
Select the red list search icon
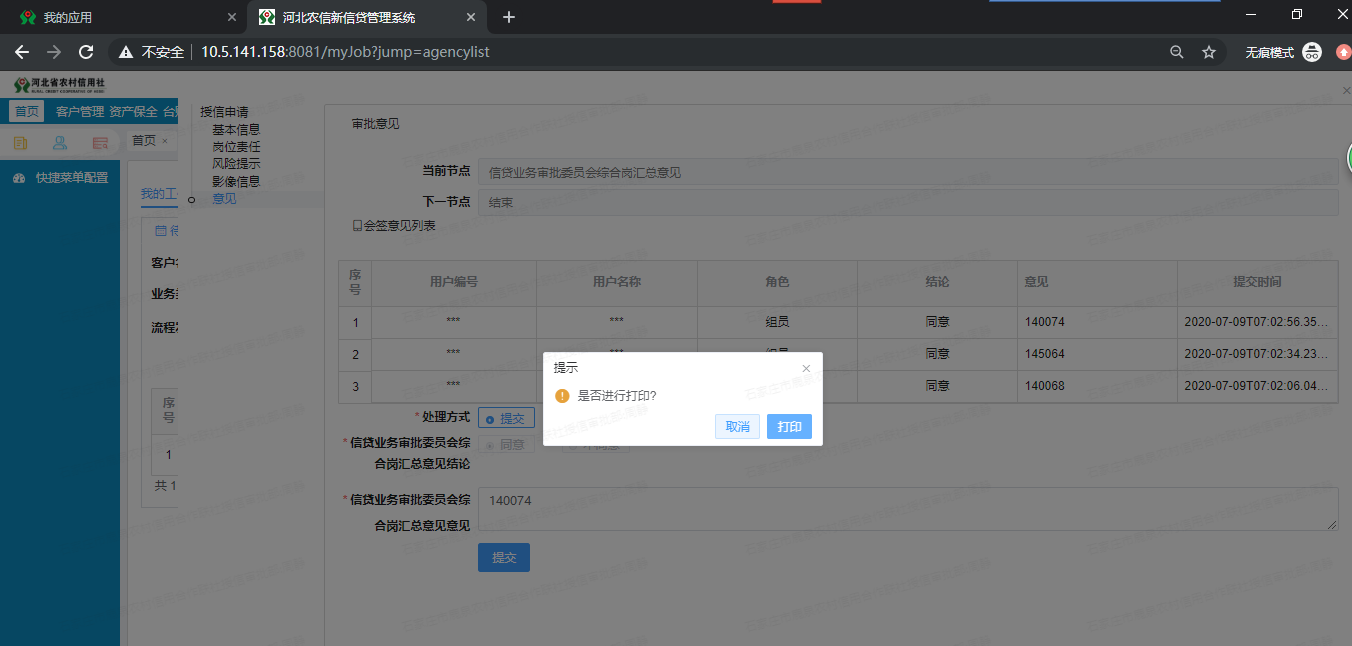(x=99, y=143)
